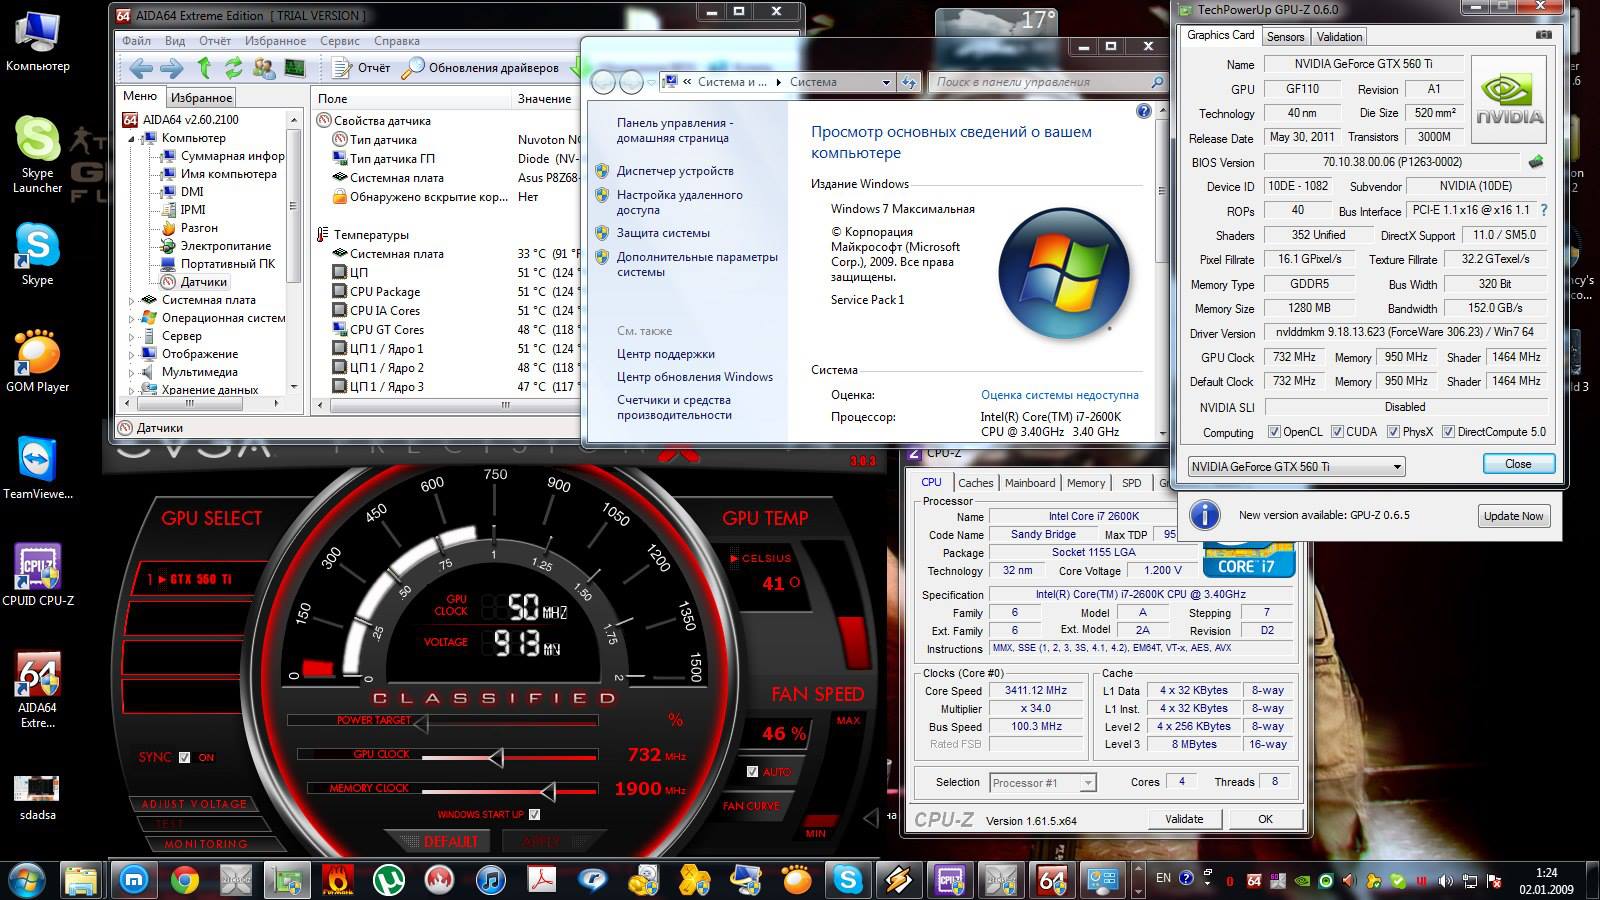Viewport: 1600px width, 900px height.
Task: Open Google Chrome from the taskbar
Action: click(x=184, y=880)
